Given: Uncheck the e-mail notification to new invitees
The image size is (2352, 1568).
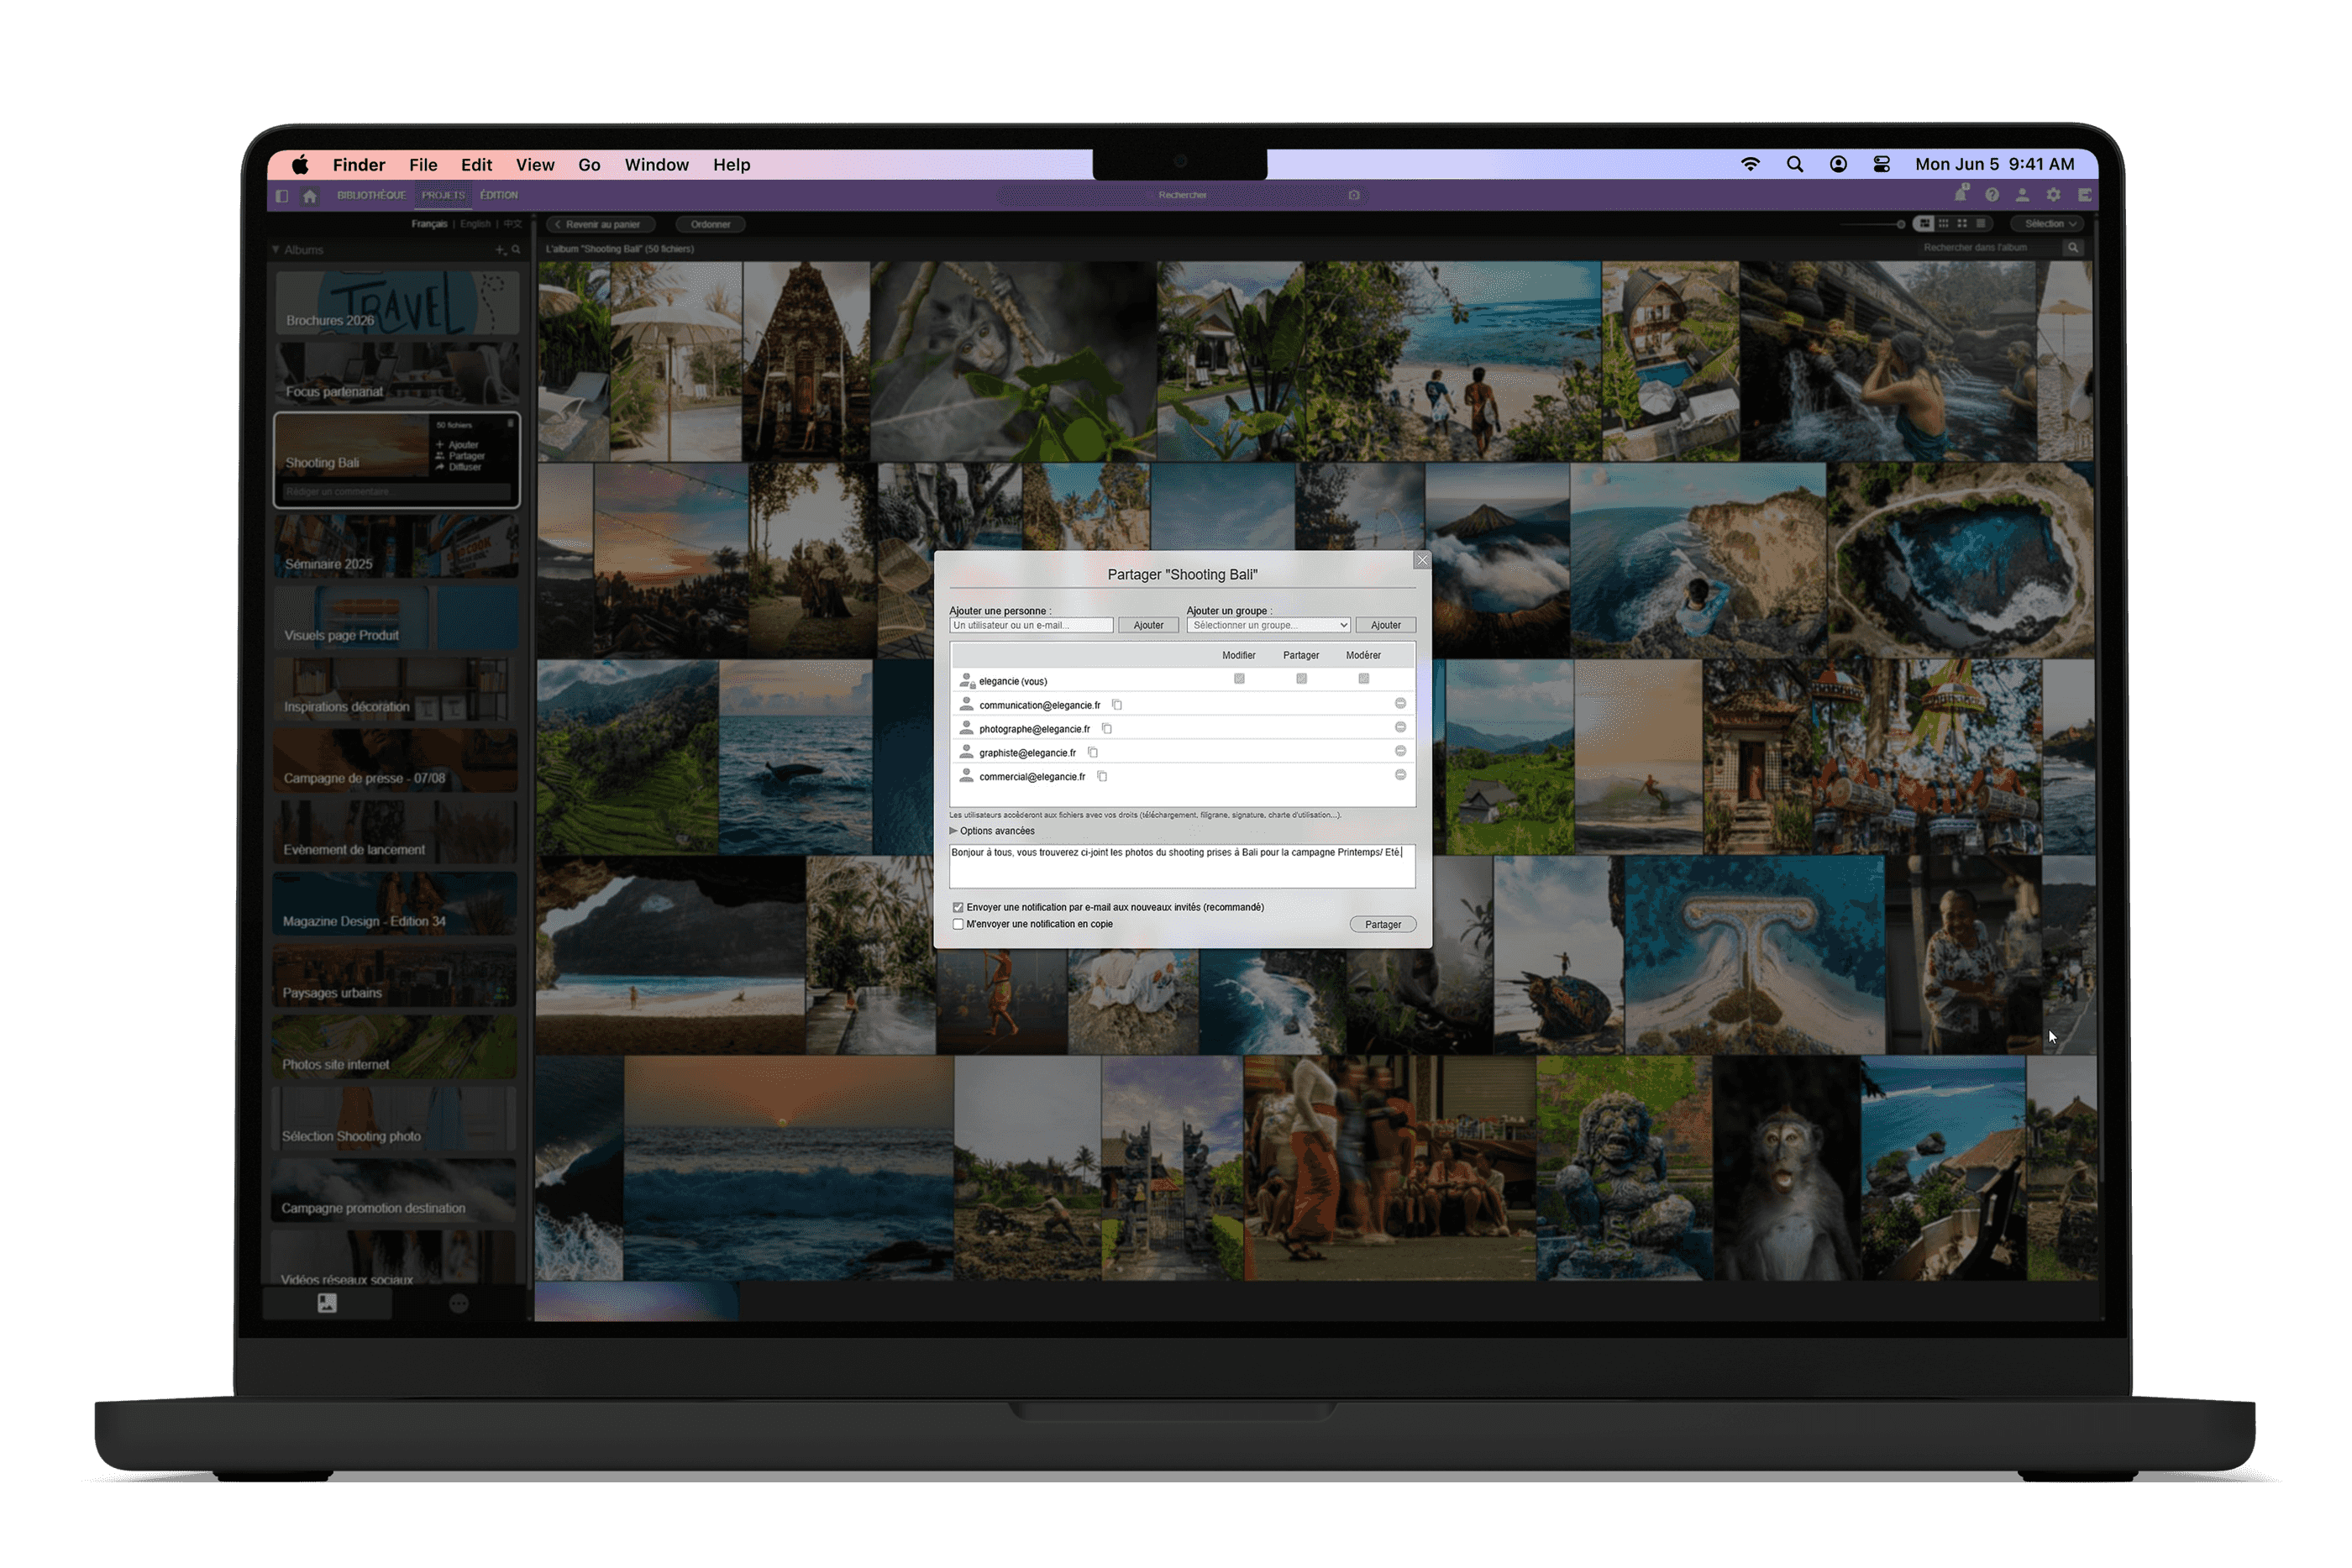Looking at the screenshot, I should coord(958,908).
